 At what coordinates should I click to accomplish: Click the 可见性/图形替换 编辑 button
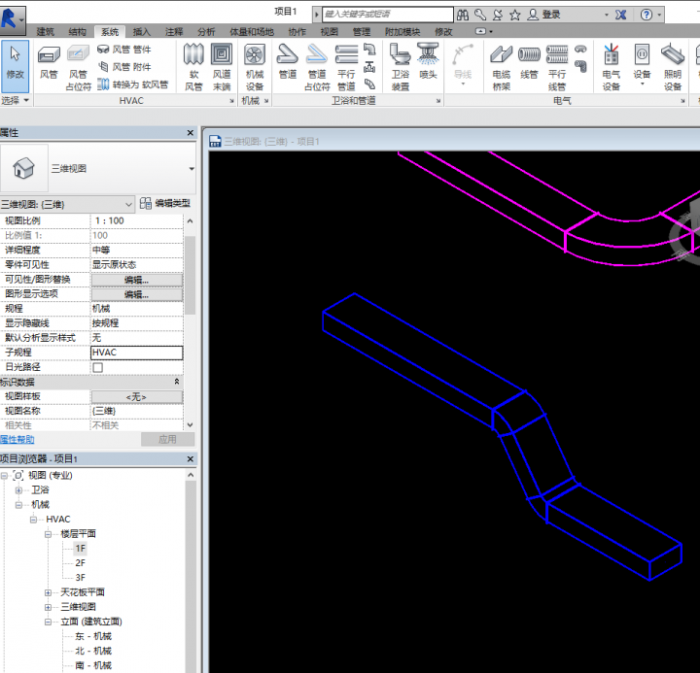pyautogui.click(x=136, y=280)
